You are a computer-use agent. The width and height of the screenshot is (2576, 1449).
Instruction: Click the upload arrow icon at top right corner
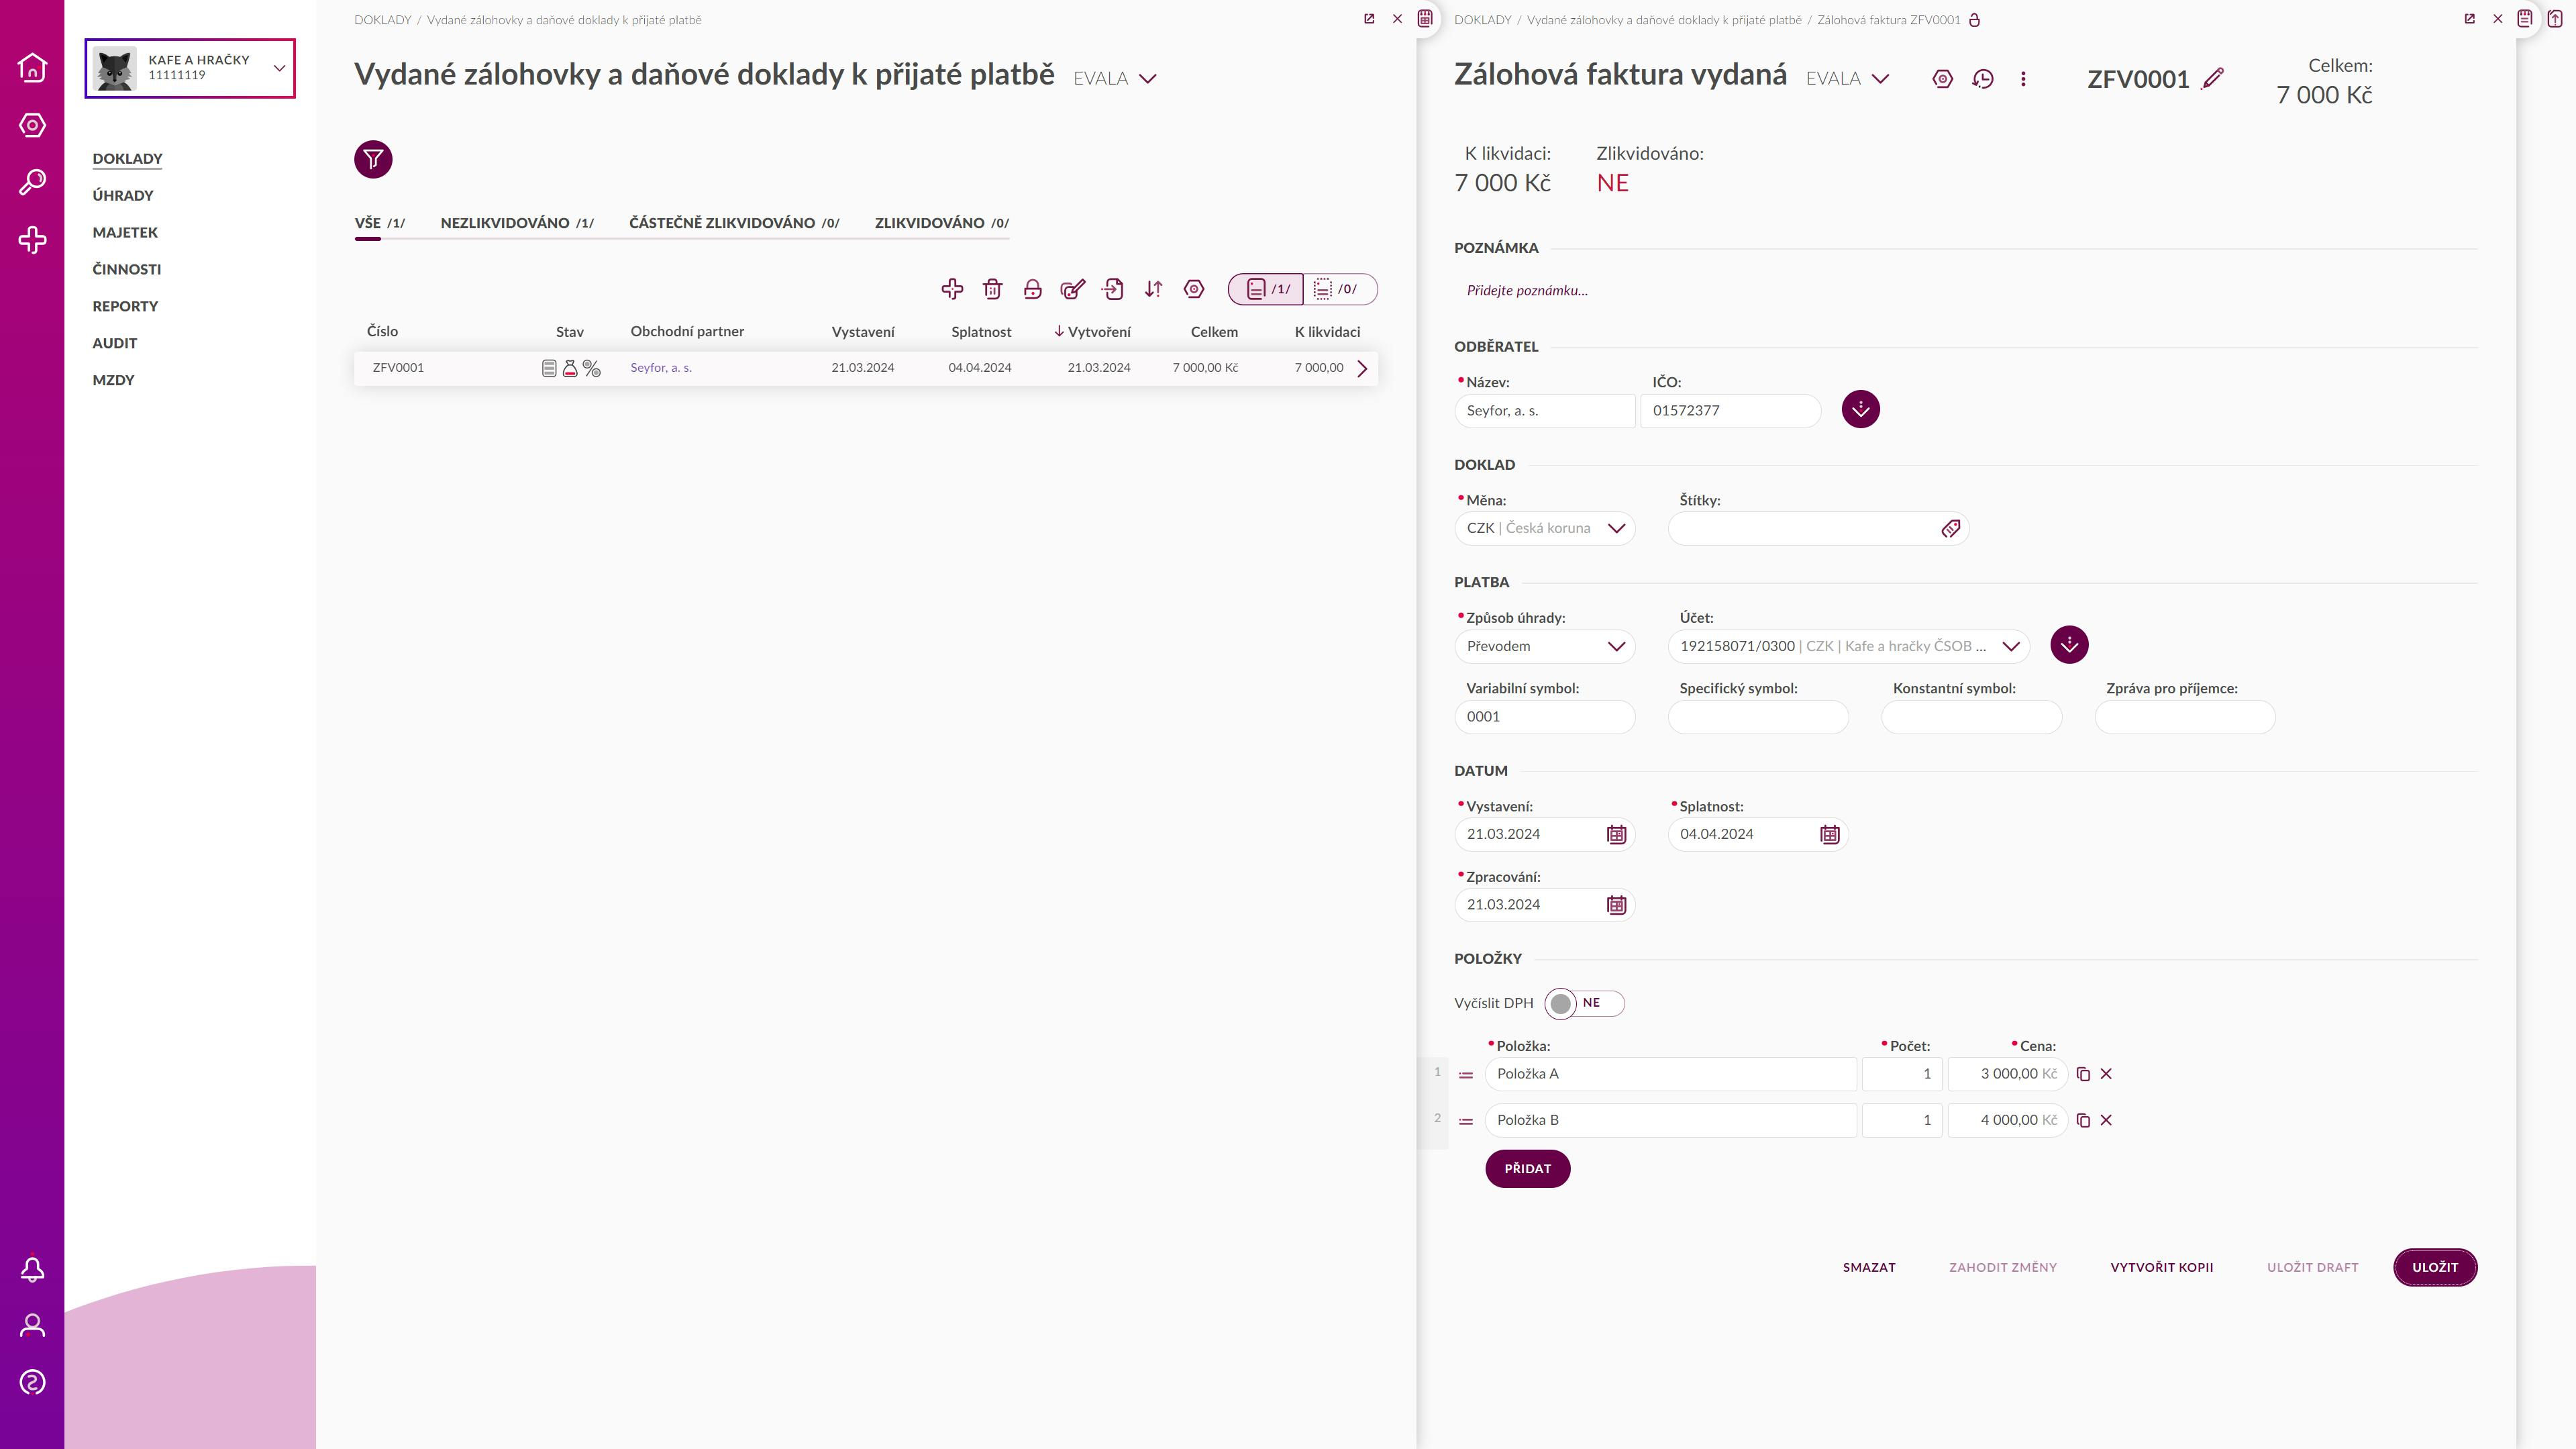point(2555,18)
